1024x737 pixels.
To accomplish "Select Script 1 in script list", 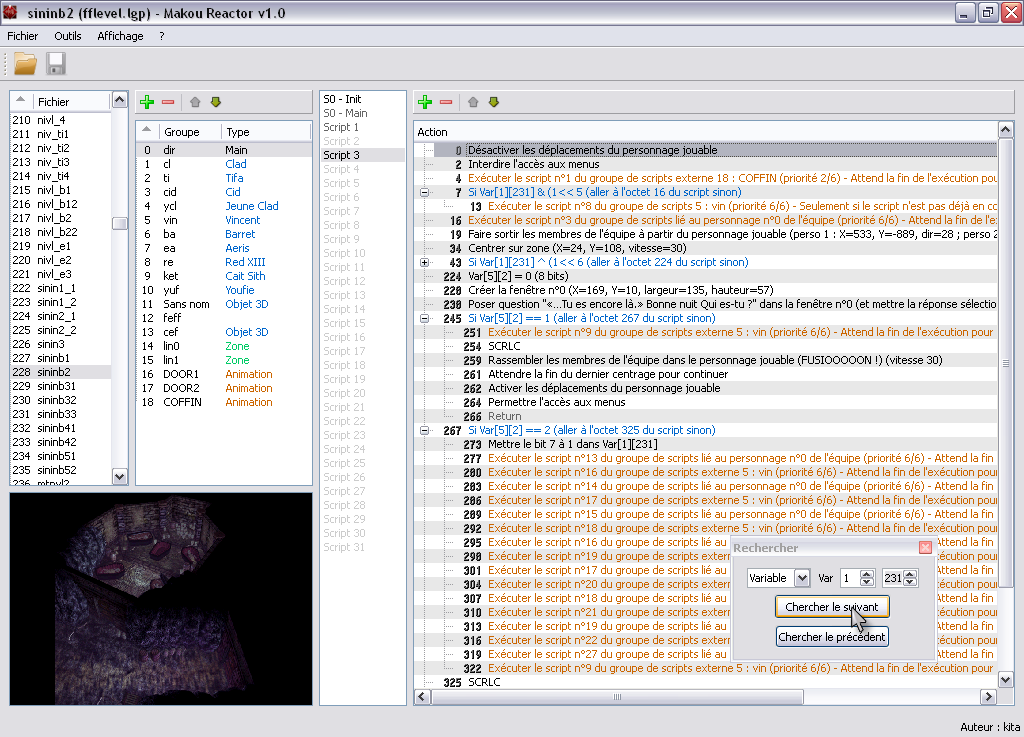I will [x=362, y=127].
